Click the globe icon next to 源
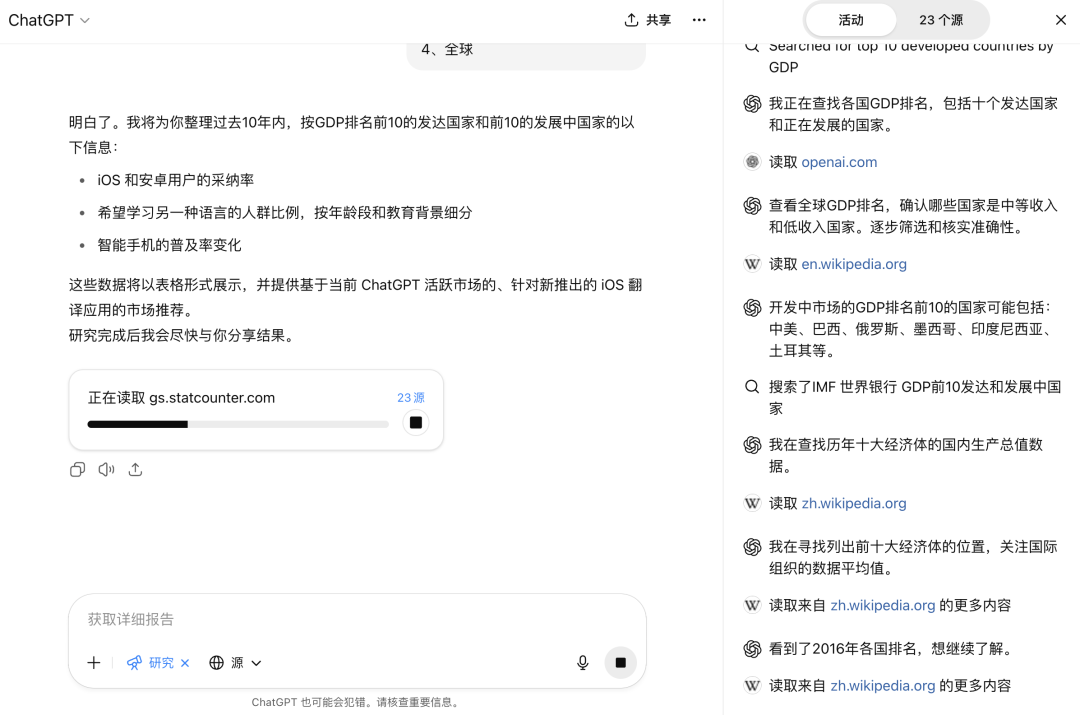 (x=215, y=662)
